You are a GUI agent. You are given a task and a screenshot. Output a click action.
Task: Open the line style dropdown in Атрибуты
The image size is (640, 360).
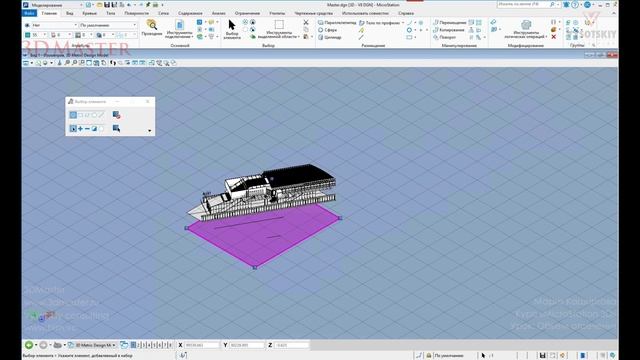click(61, 36)
